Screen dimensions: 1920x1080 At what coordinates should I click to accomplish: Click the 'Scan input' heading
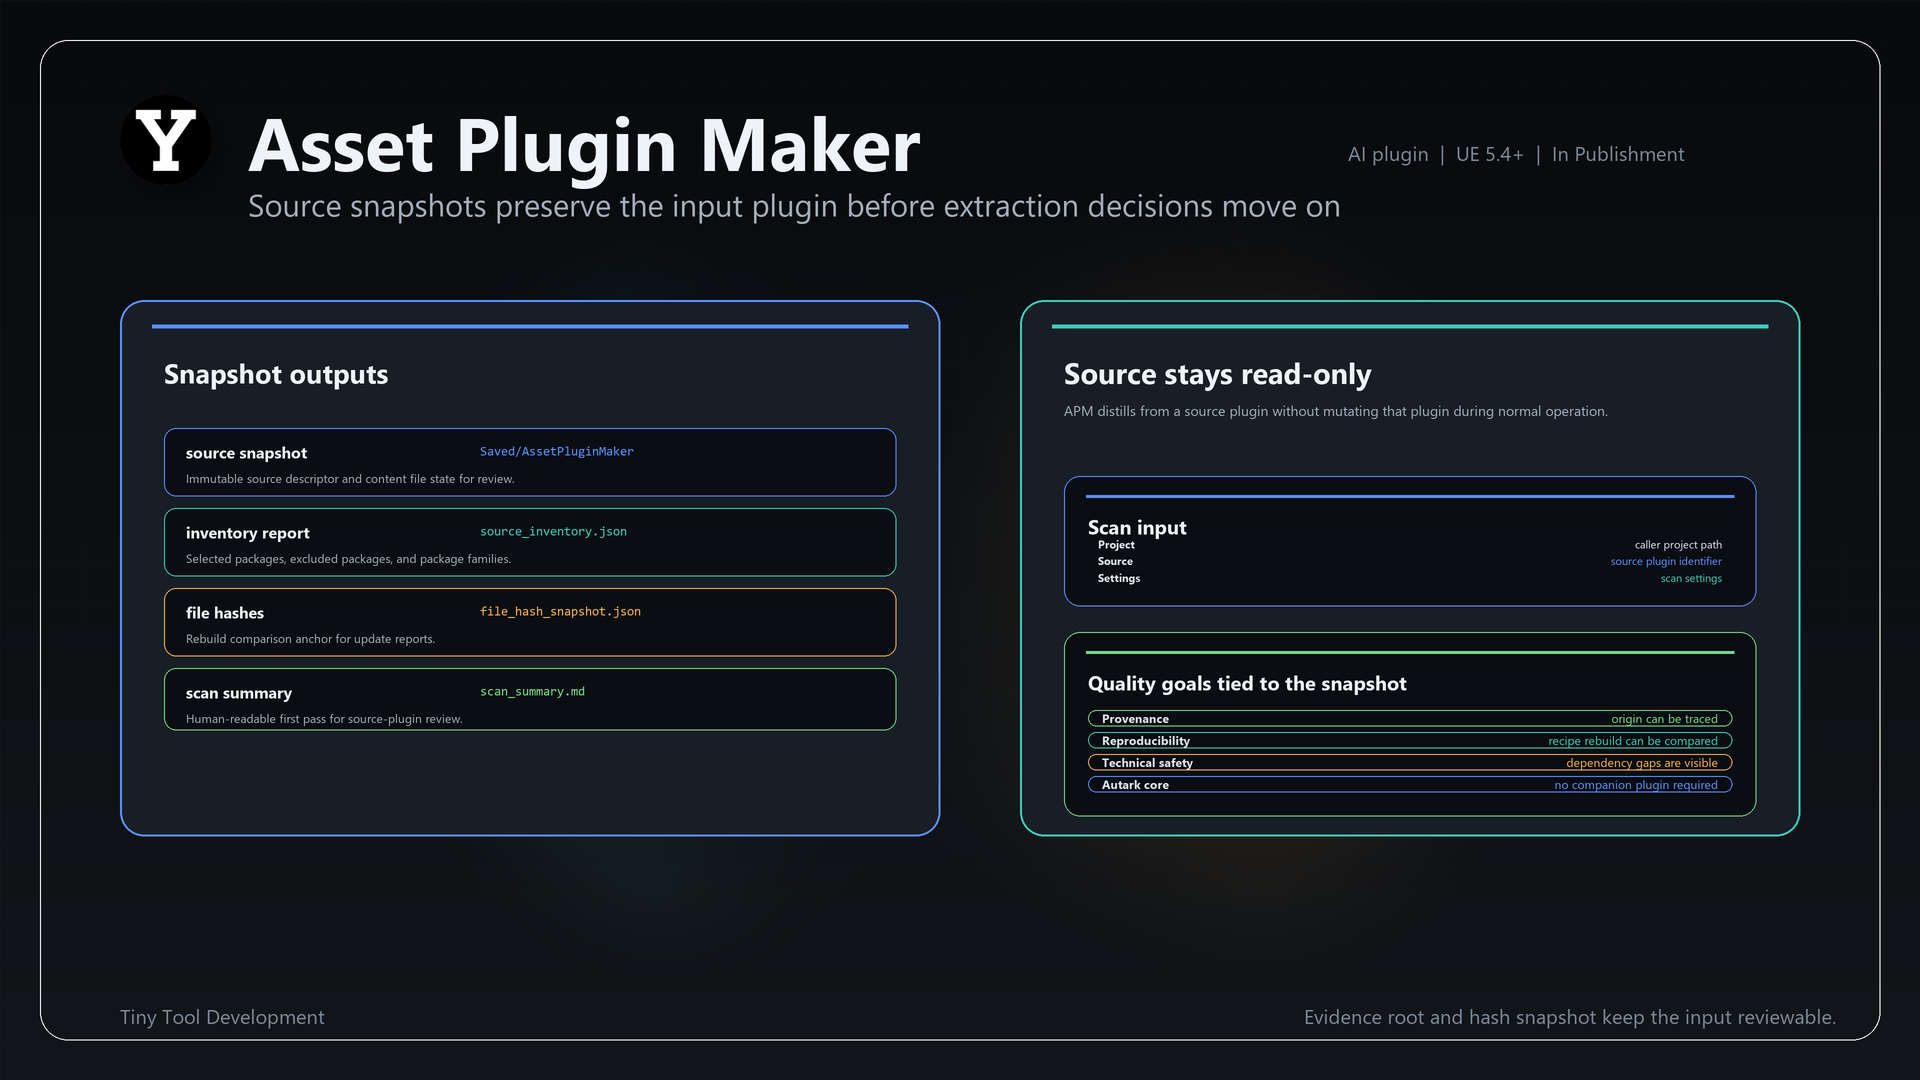[x=1137, y=527]
